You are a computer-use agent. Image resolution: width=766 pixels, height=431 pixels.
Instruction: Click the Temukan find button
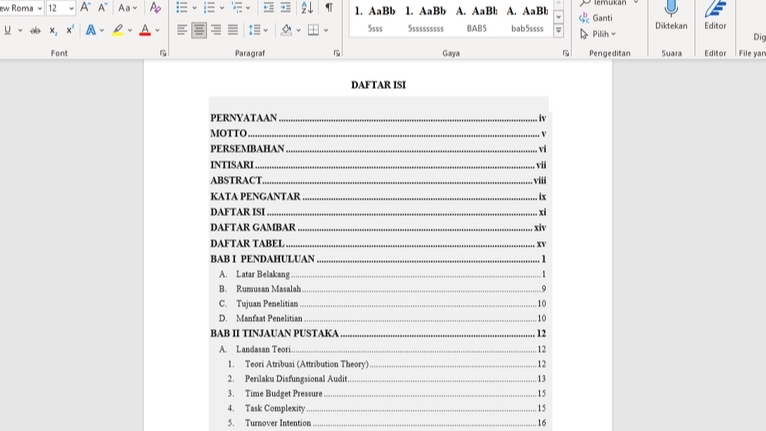[608, 3]
